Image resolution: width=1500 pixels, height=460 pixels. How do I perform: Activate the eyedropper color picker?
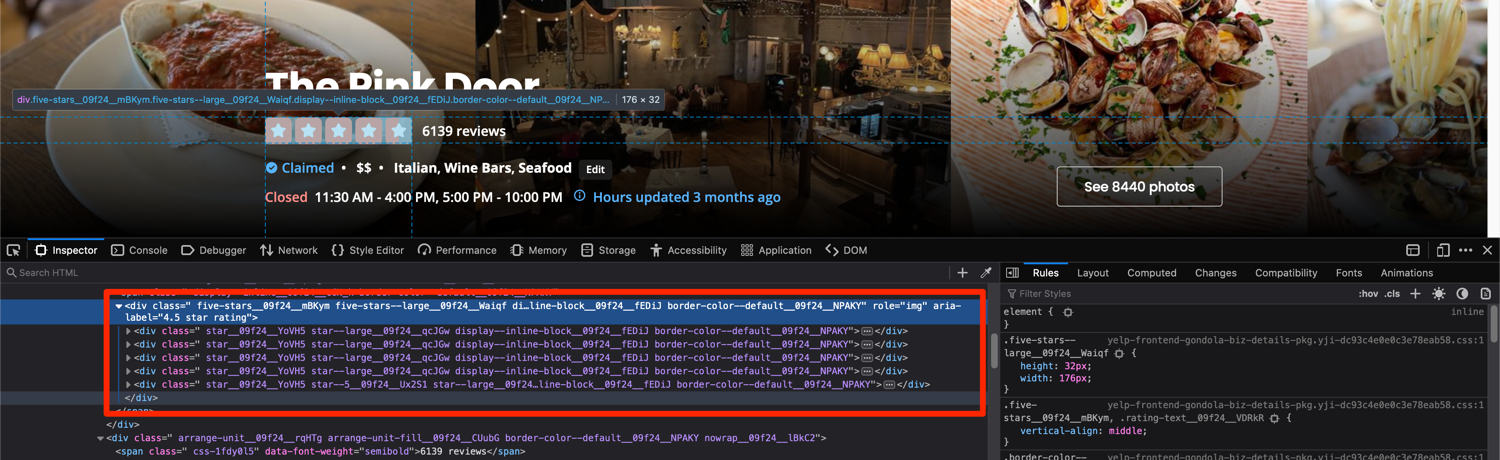(986, 273)
